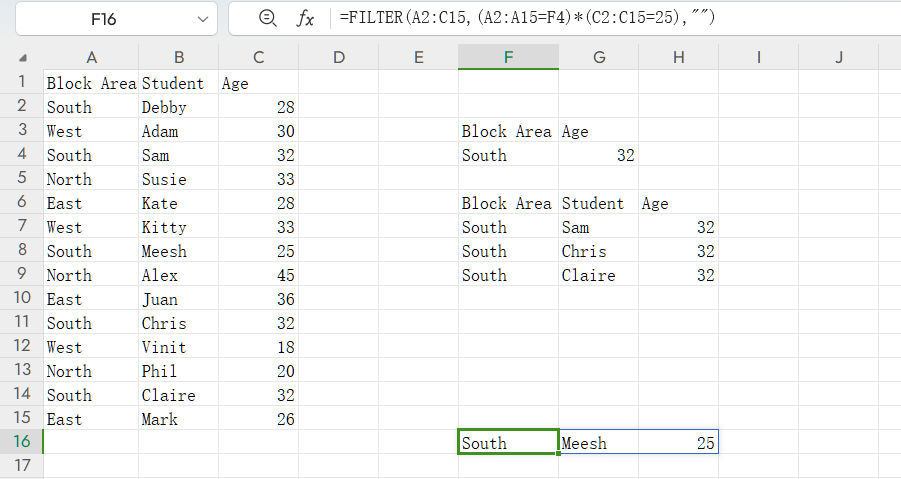Select column J header
Image resolution: width=901 pixels, height=479 pixels.
point(839,57)
